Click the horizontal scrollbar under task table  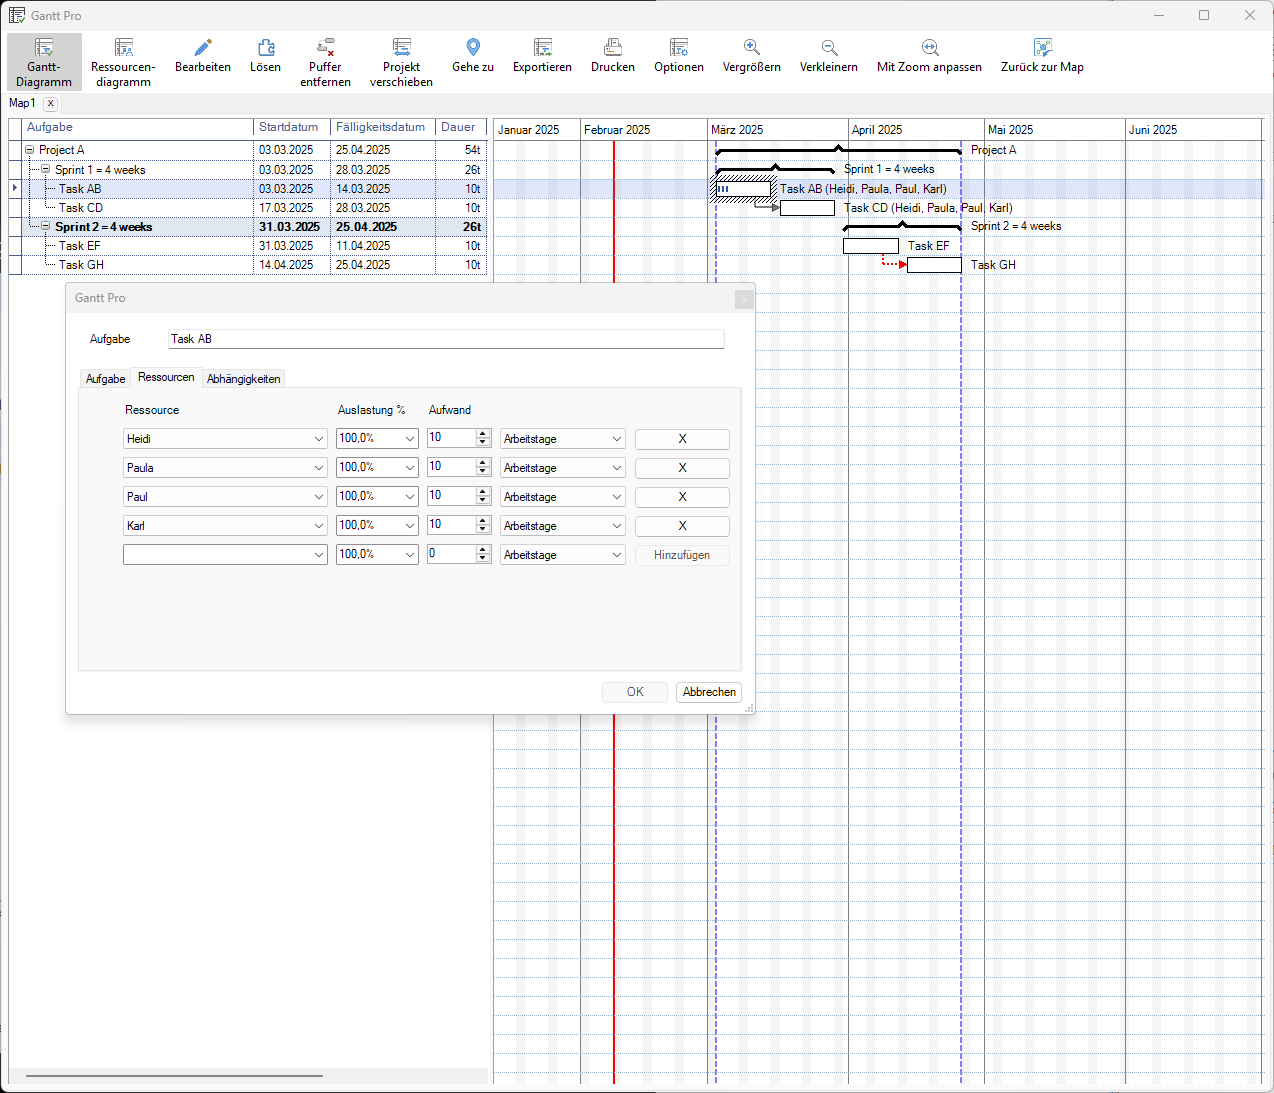pos(174,1076)
